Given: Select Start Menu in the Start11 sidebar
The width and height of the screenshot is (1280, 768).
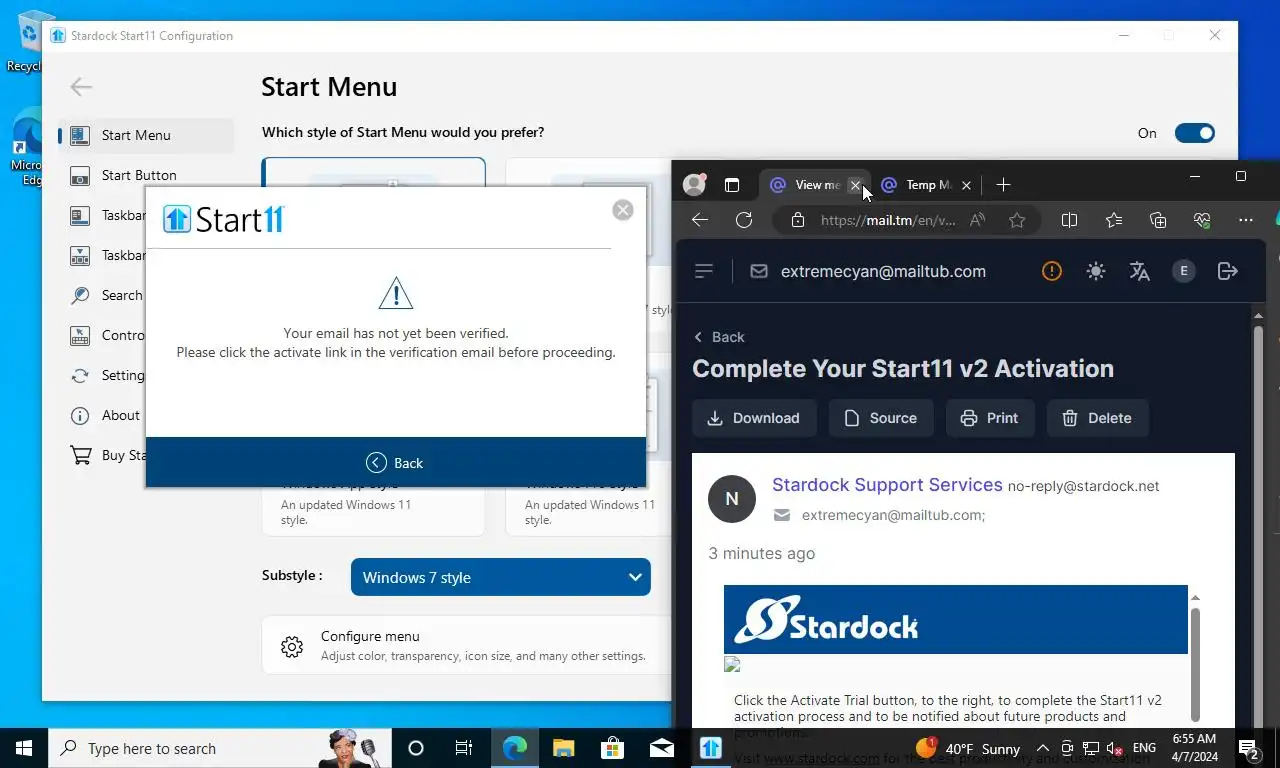Looking at the screenshot, I should point(146,135).
